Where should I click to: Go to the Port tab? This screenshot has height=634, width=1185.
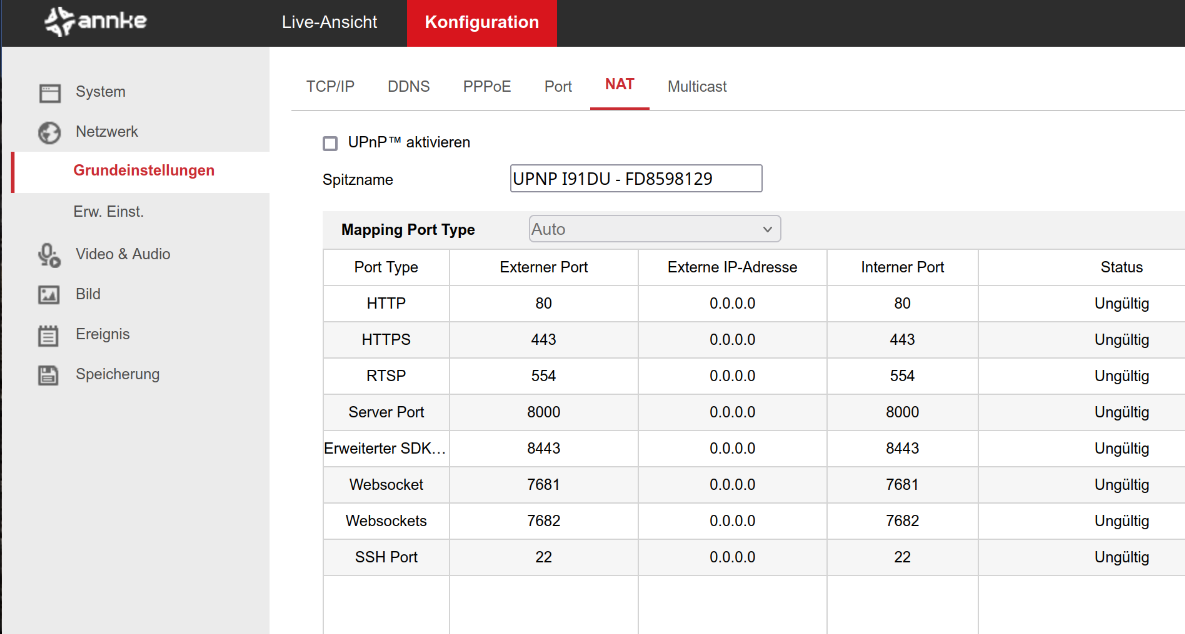pos(558,87)
